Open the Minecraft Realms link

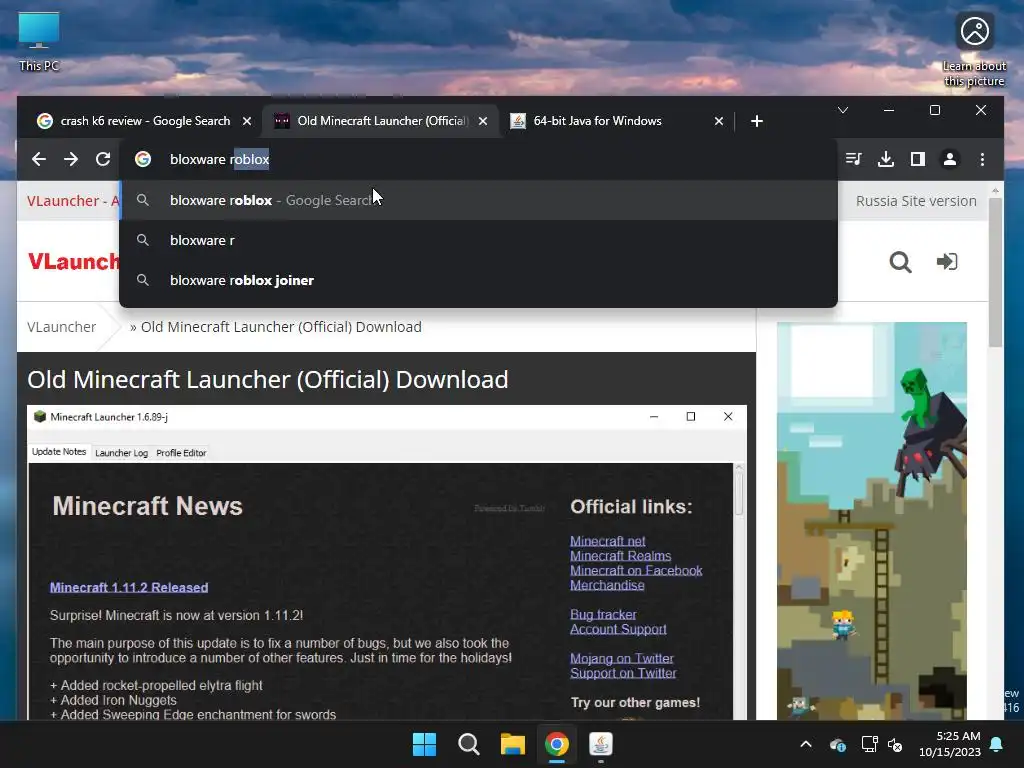[620, 556]
